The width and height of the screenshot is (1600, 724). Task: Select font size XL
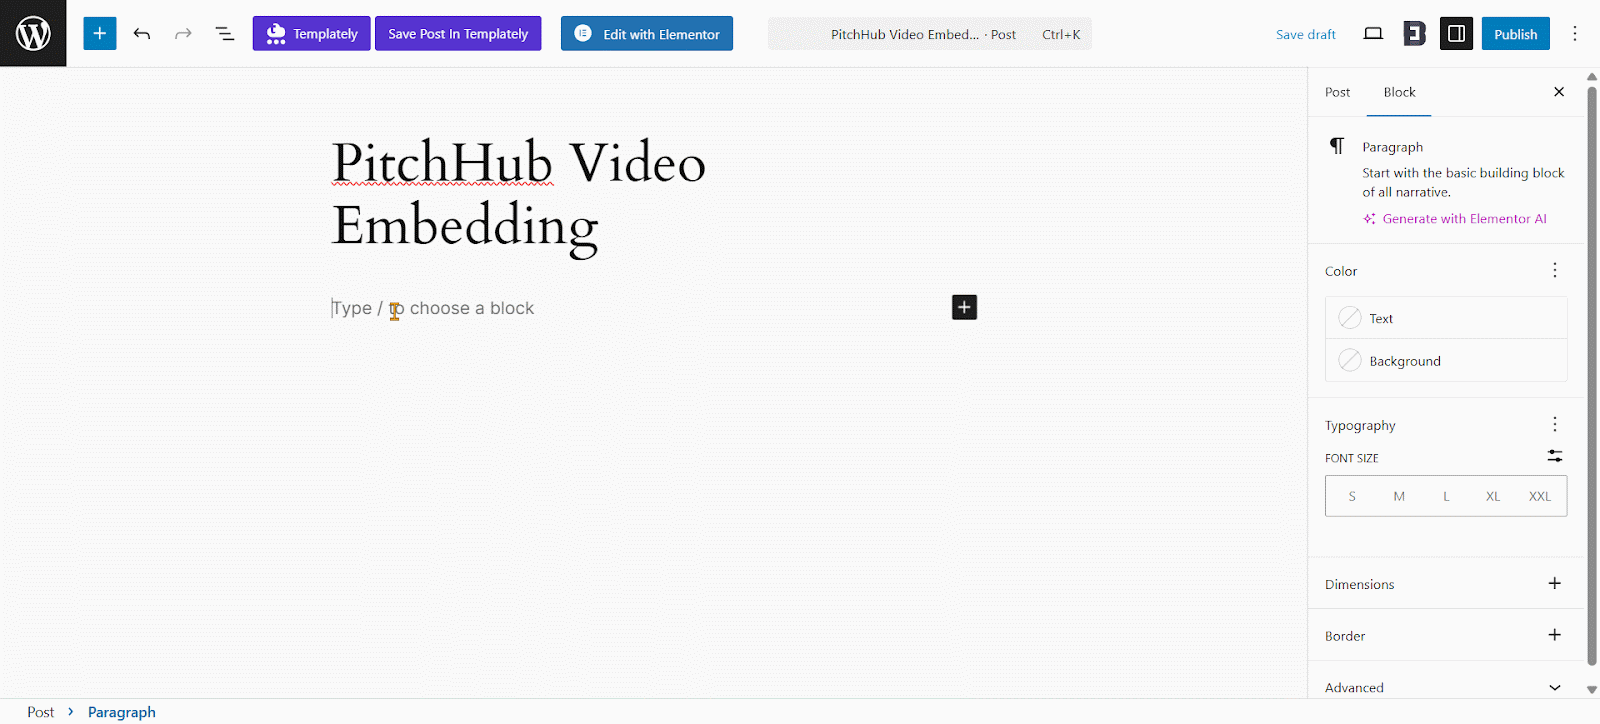[1493, 496]
